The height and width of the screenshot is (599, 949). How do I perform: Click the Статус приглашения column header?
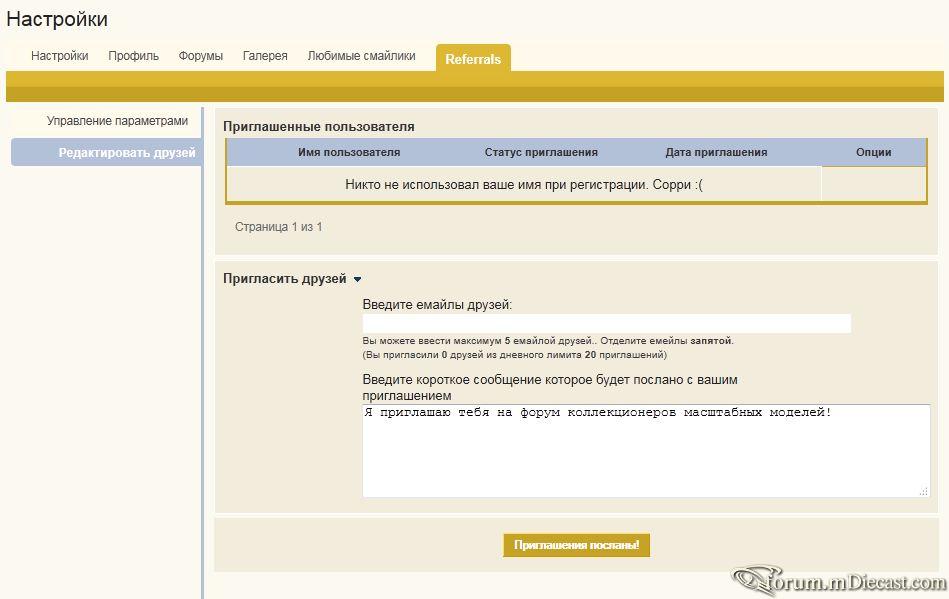(x=541, y=152)
